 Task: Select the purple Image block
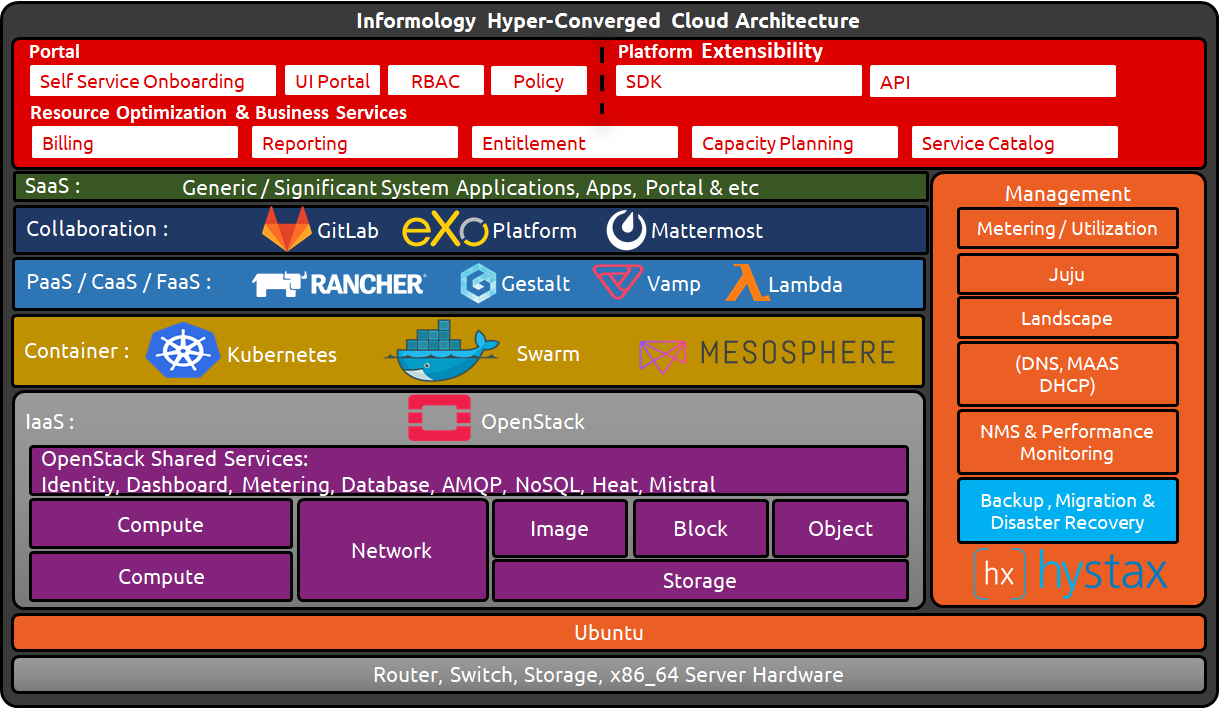click(x=559, y=529)
